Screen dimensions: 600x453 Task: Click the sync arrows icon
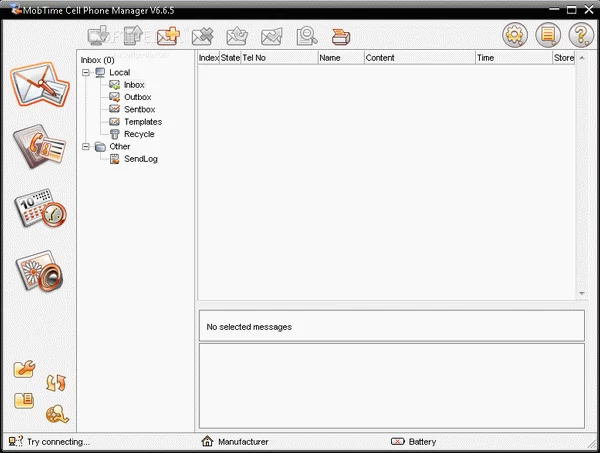coord(56,383)
